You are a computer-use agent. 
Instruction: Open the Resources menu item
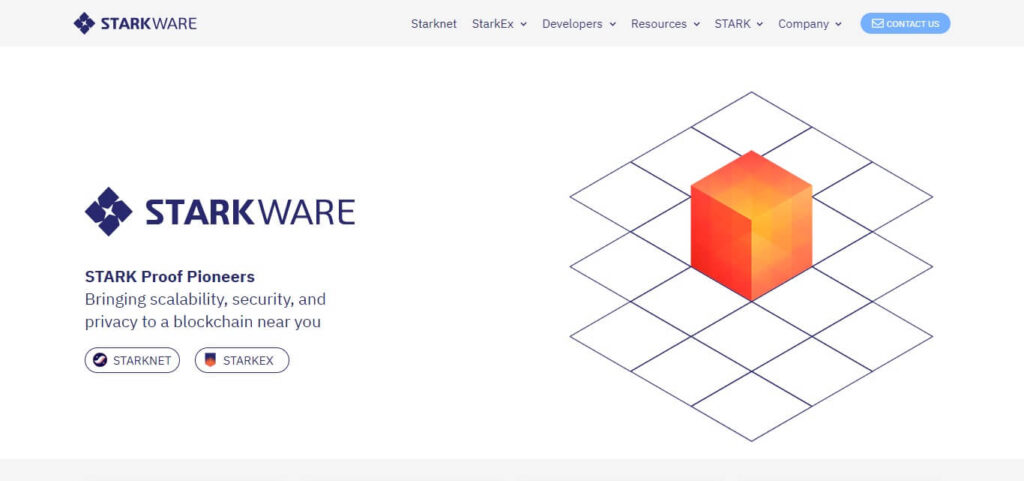[x=658, y=24]
